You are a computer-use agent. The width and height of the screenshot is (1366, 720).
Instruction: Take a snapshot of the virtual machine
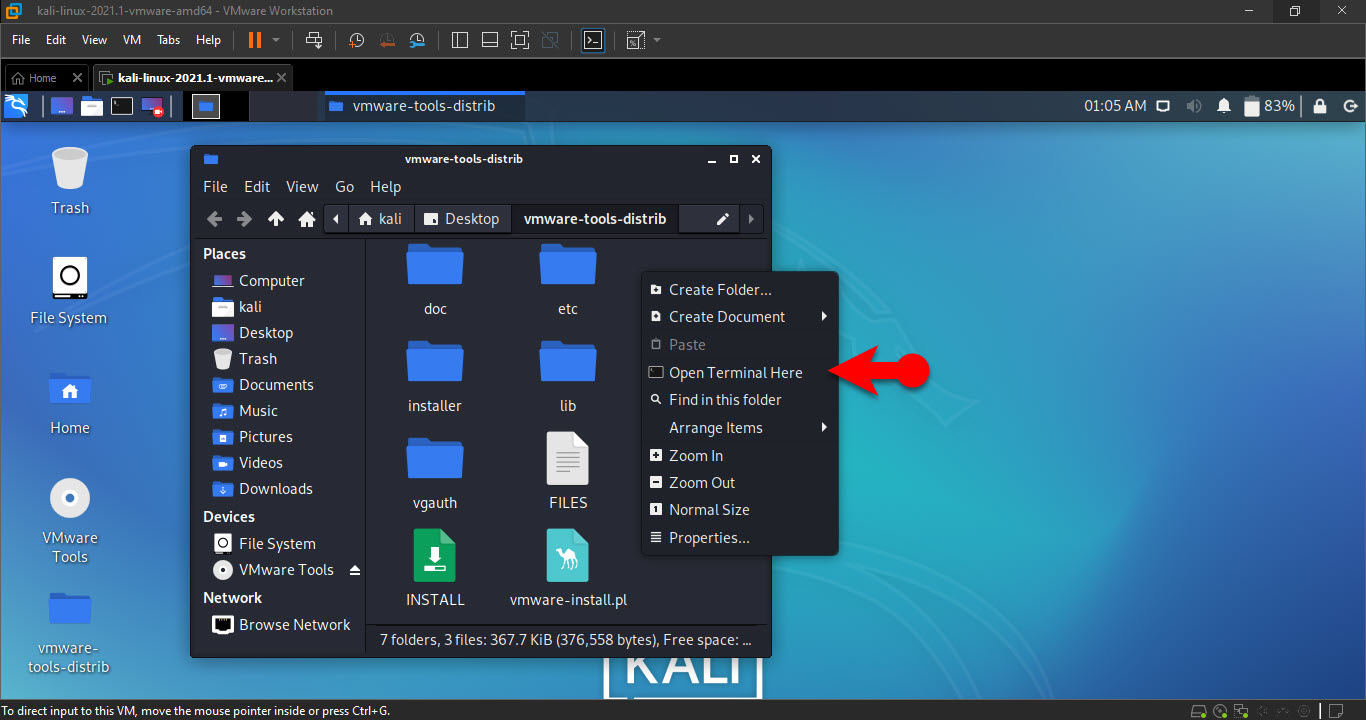pos(357,40)
